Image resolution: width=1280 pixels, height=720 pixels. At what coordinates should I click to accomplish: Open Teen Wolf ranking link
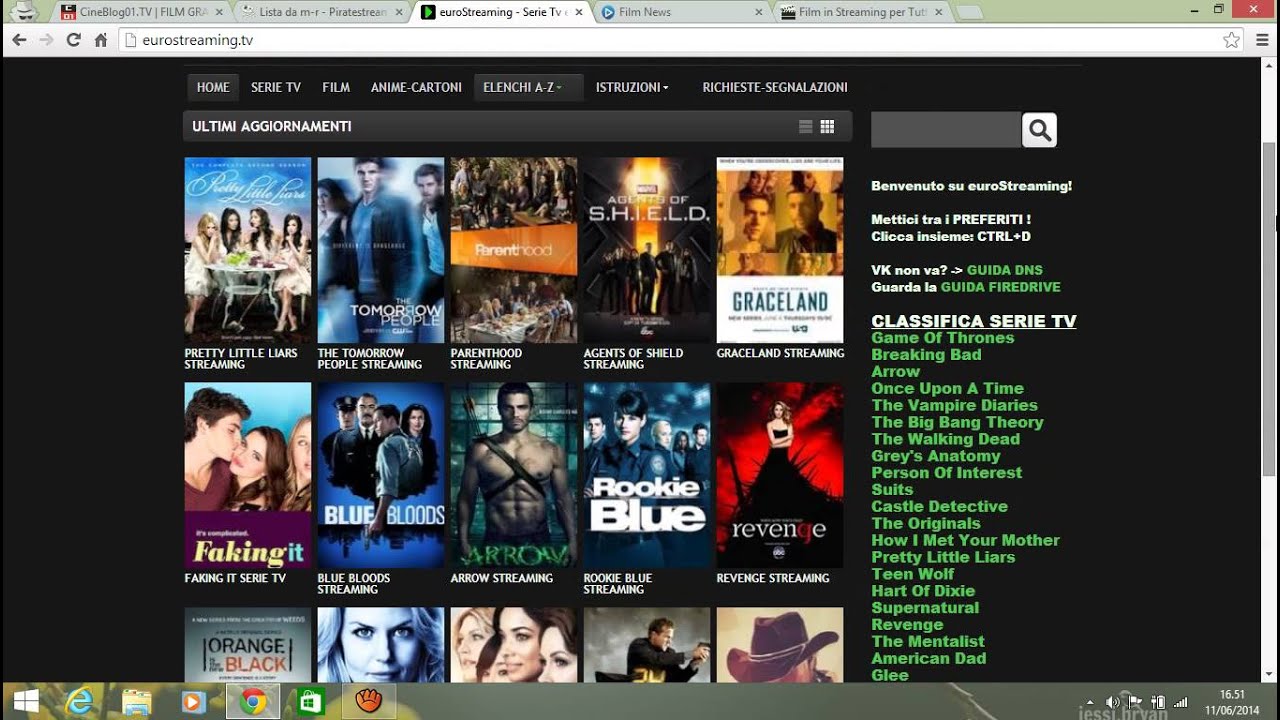click(912, 574)
